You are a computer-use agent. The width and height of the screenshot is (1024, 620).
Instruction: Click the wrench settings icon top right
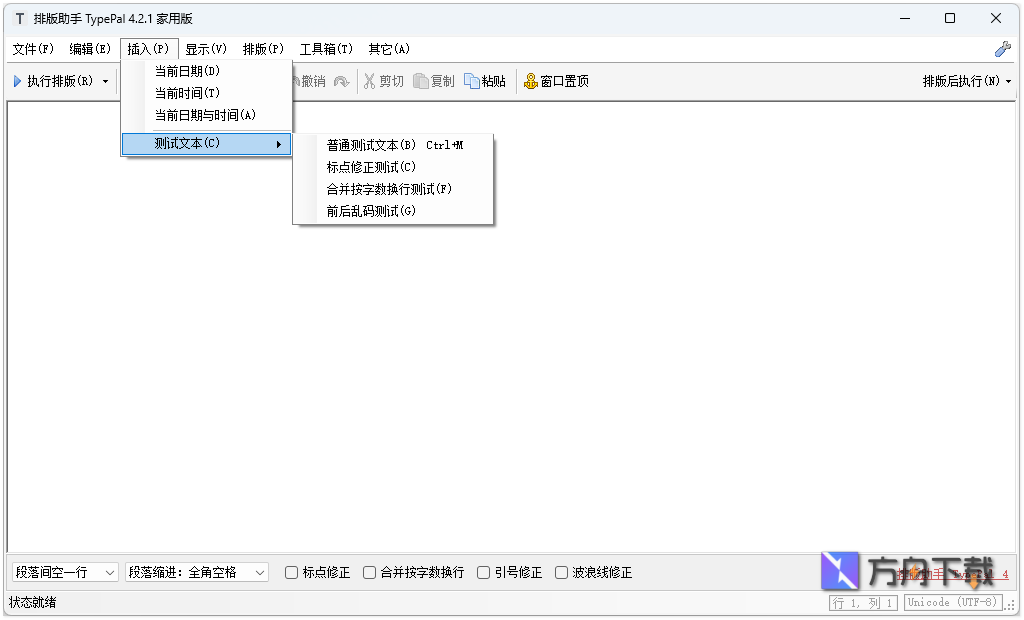[x=1003, y=47]
